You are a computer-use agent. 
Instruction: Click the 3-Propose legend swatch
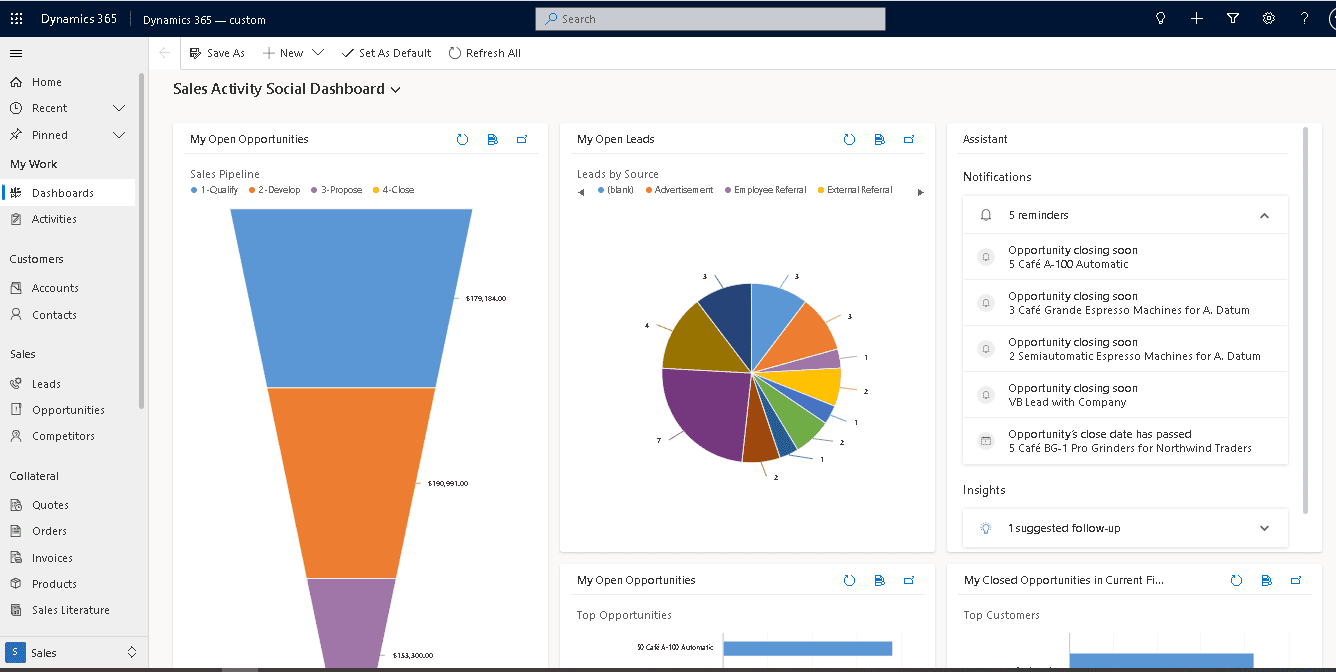[x=314, y=190]
